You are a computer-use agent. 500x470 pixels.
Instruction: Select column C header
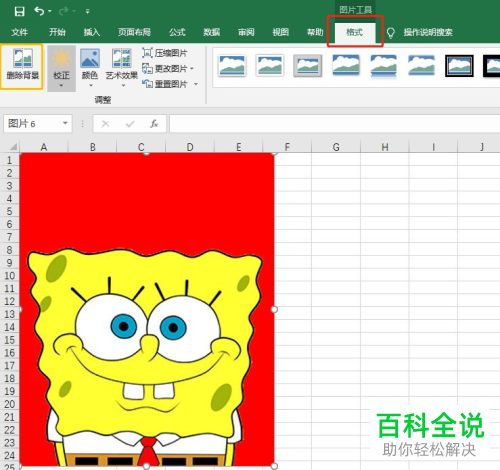click(141, 147)
